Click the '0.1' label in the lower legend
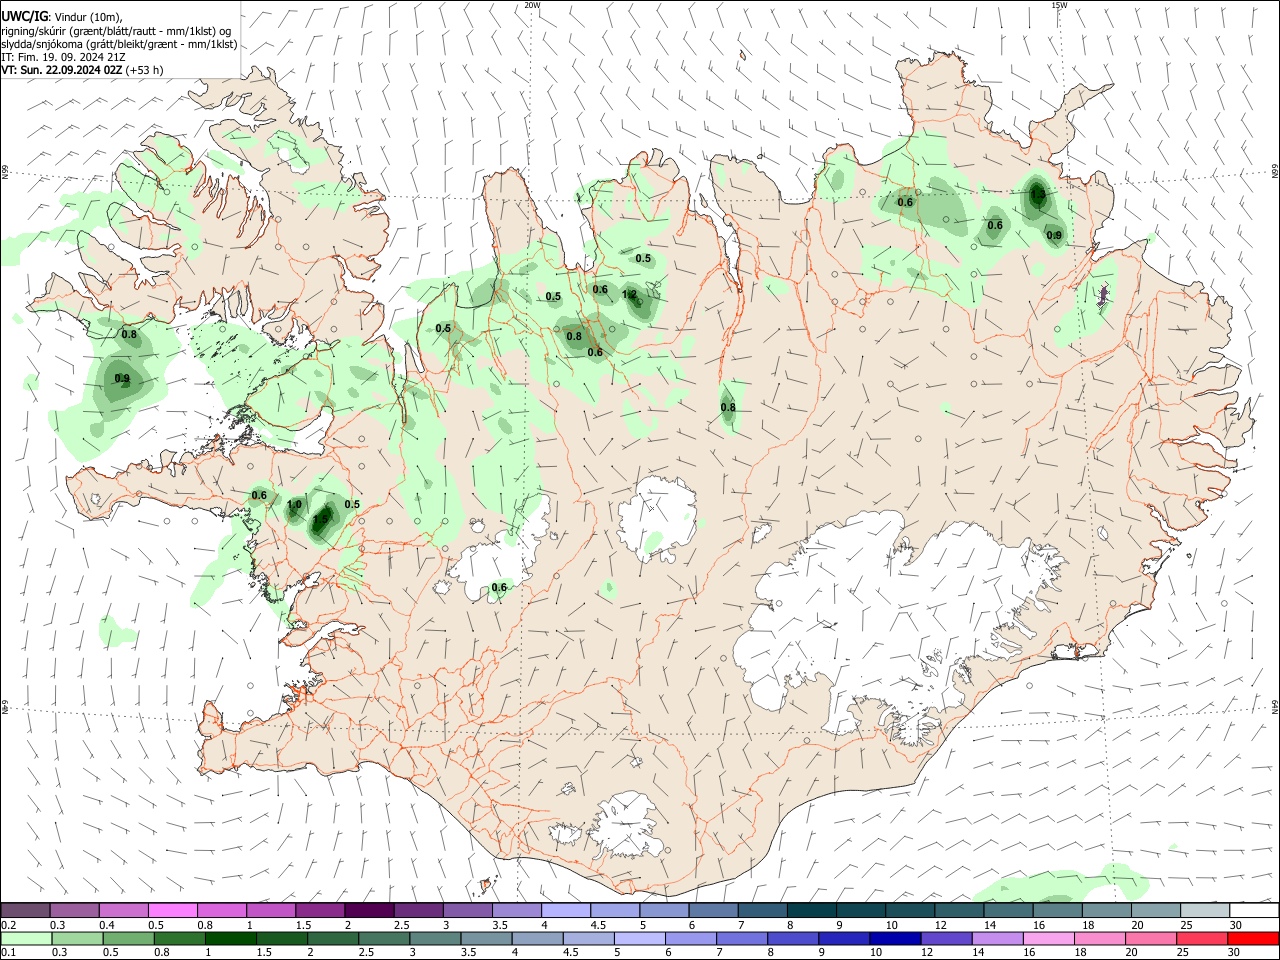This screenshot has width=1280, height=960. [9, 953]
